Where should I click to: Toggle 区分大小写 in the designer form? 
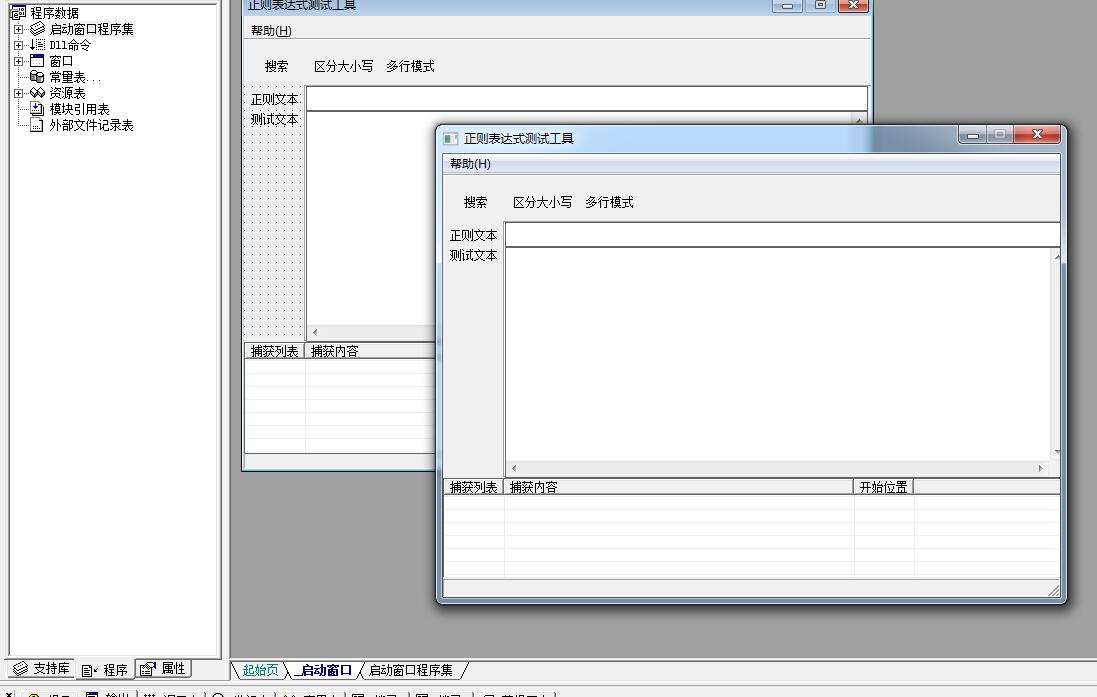[x=343, y=66]
